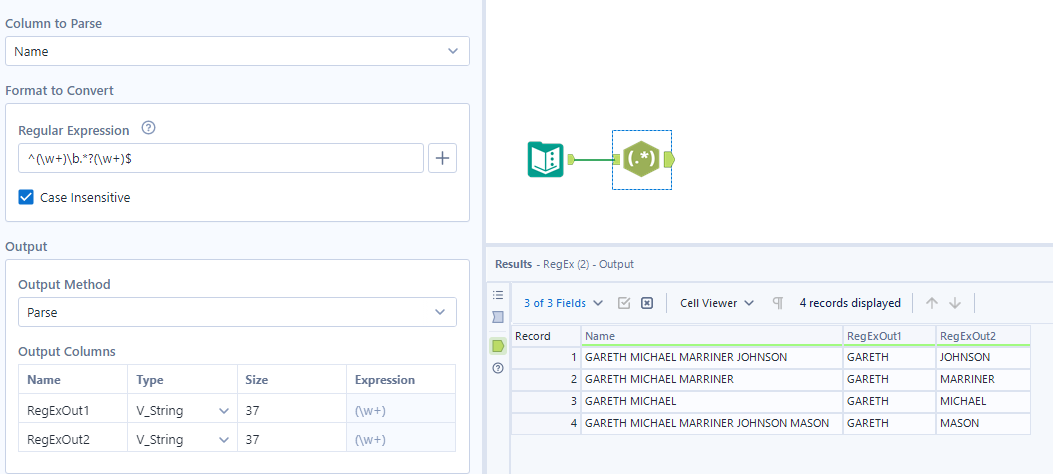1053x474 pixels.
Task: Click the X icon to deselect all fields
Action: pyautogui.click(x=647, y=303)
